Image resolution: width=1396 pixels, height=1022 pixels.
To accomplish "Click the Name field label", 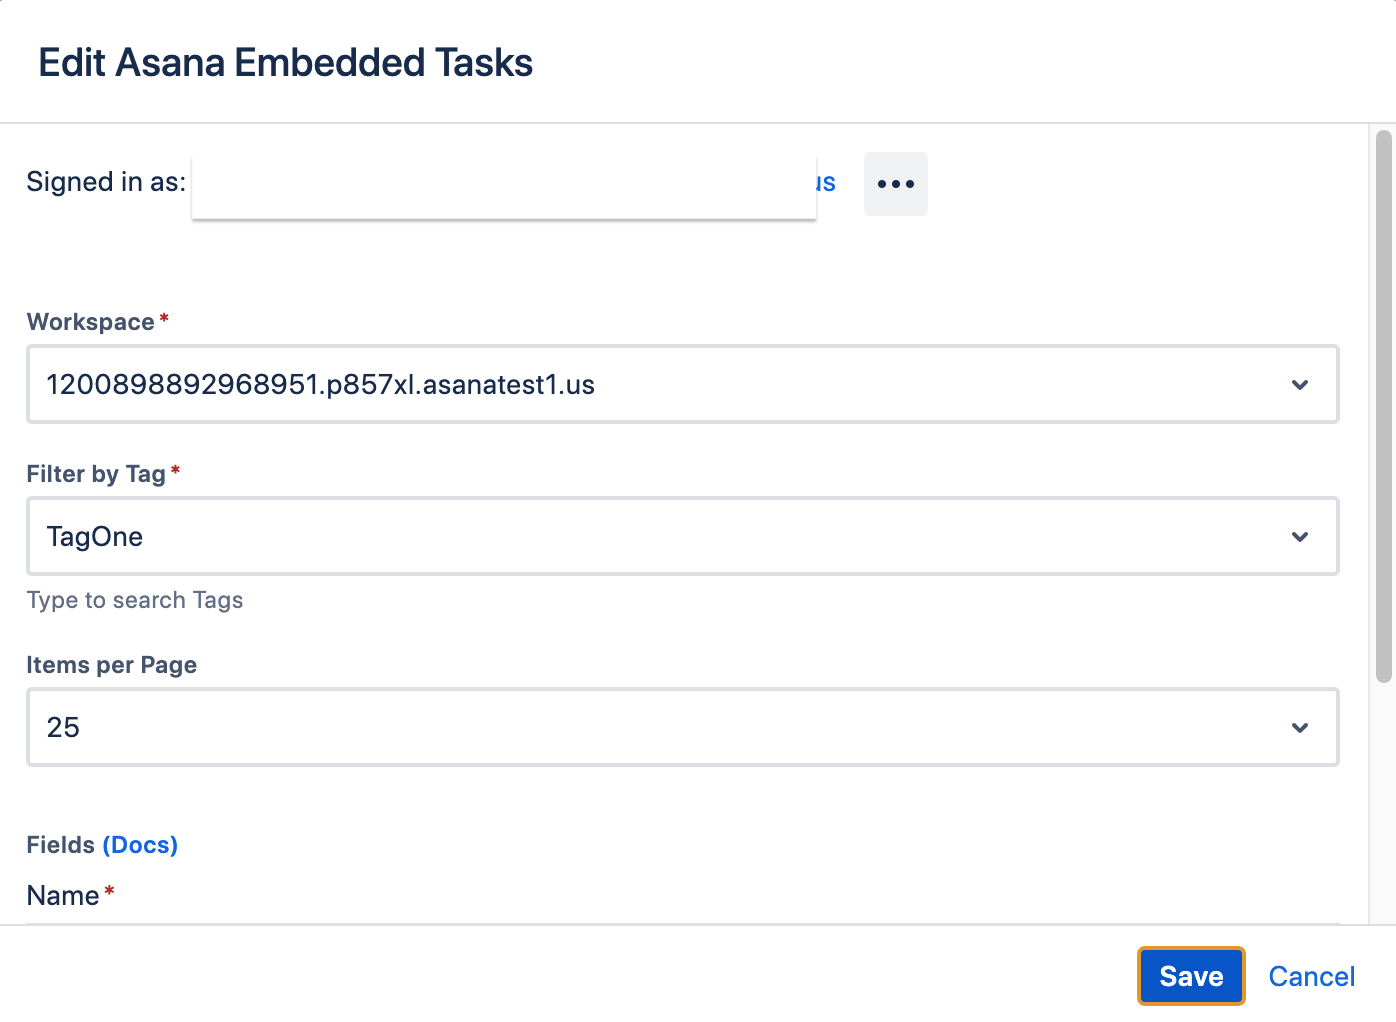I will point(63,896).
